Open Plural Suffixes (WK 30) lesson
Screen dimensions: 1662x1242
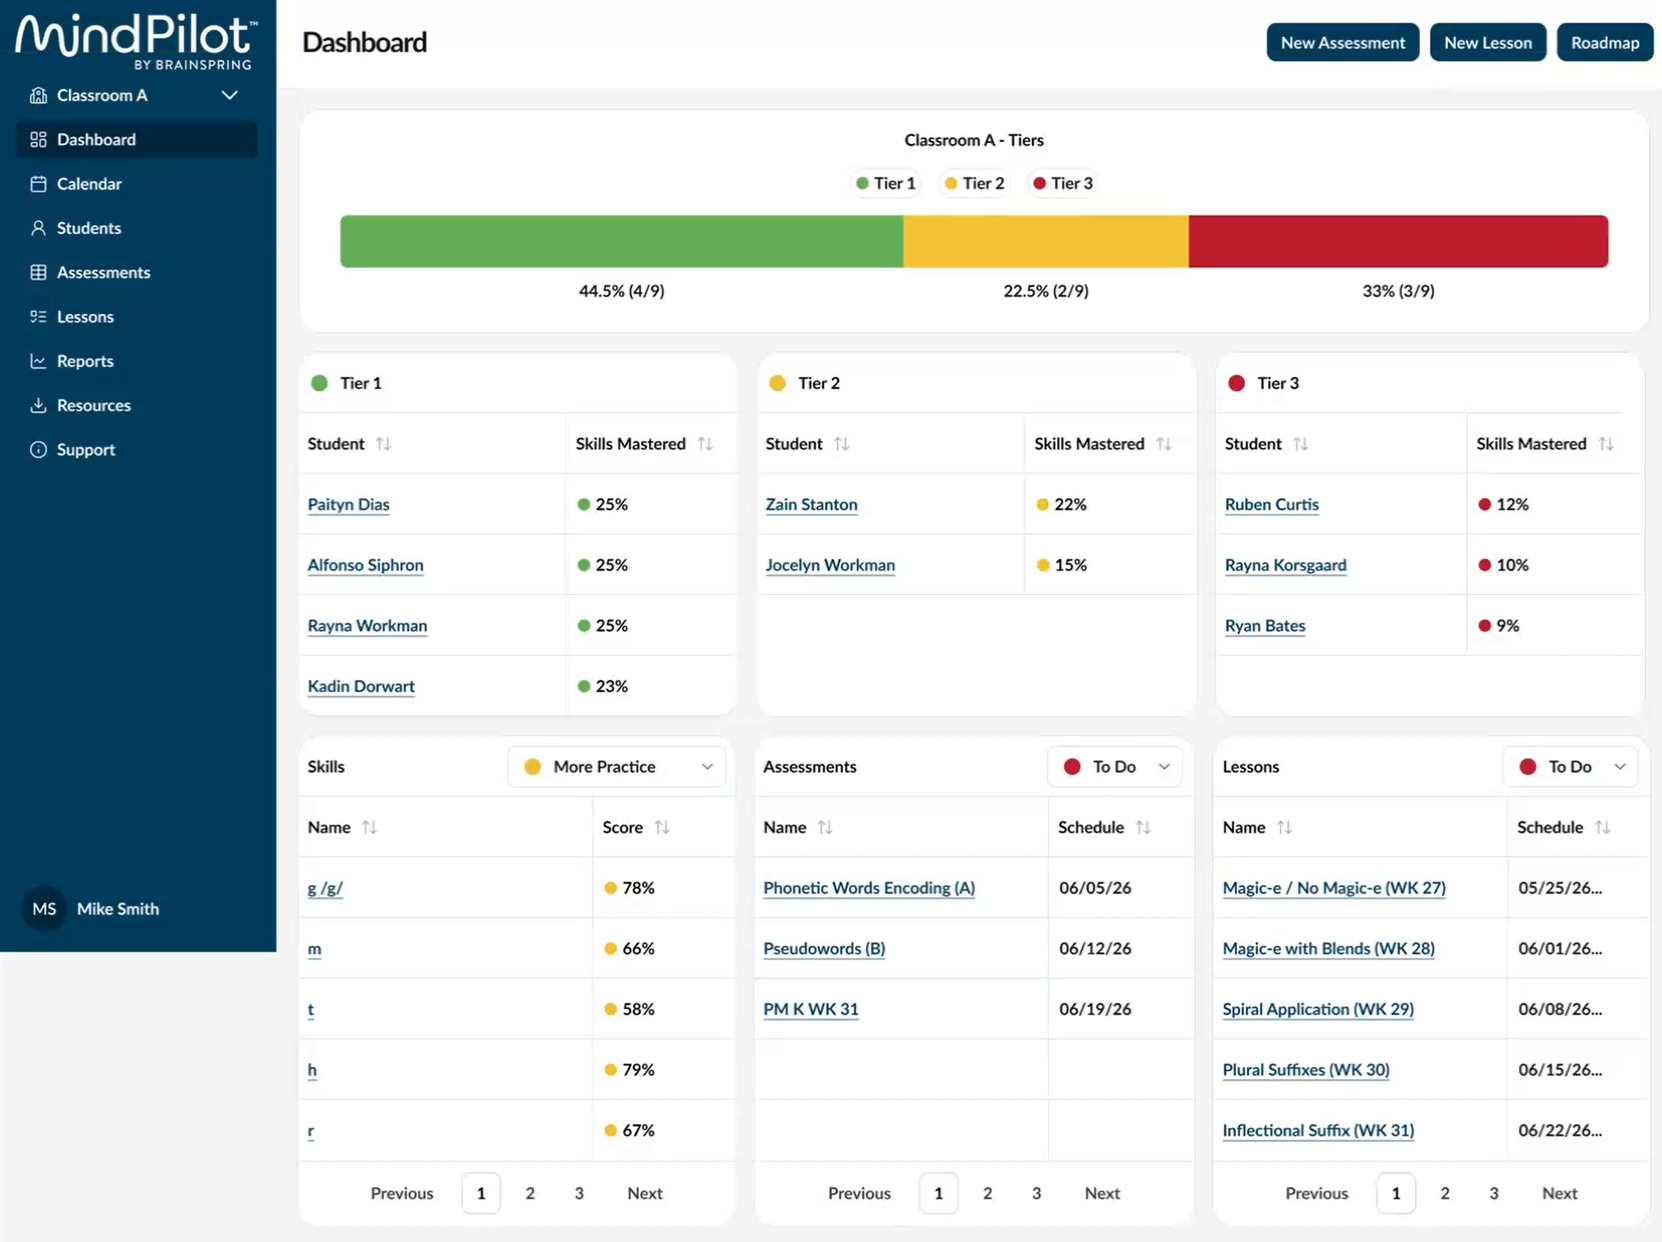1306,1070
